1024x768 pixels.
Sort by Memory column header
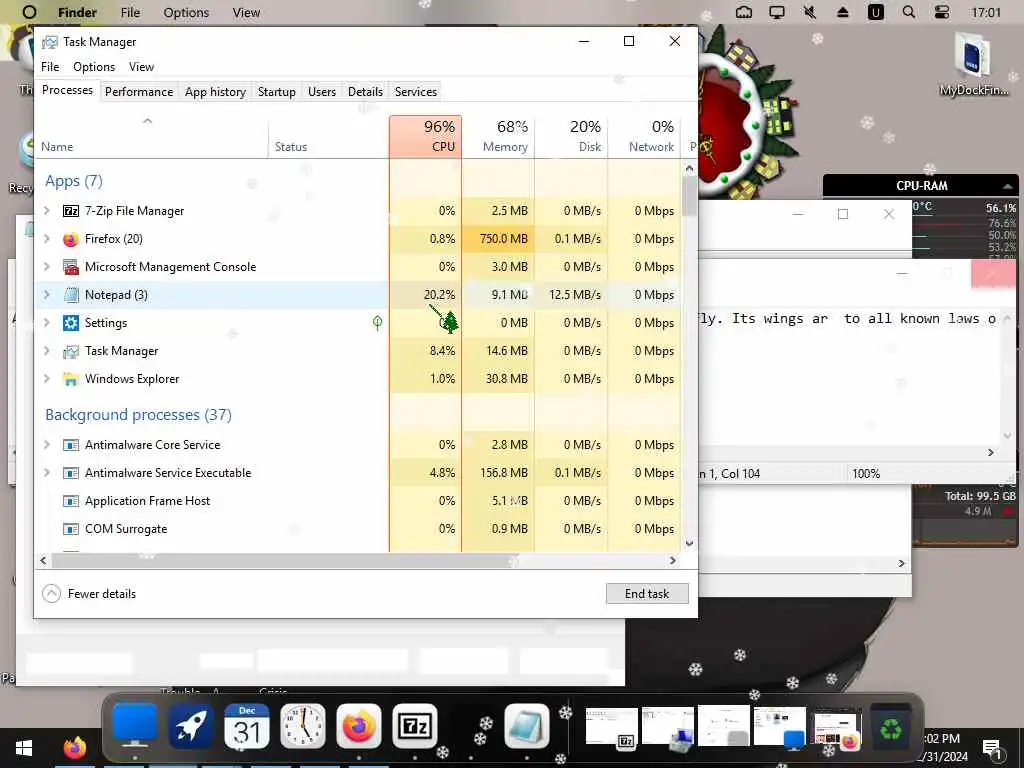click(x=498, y=136)
